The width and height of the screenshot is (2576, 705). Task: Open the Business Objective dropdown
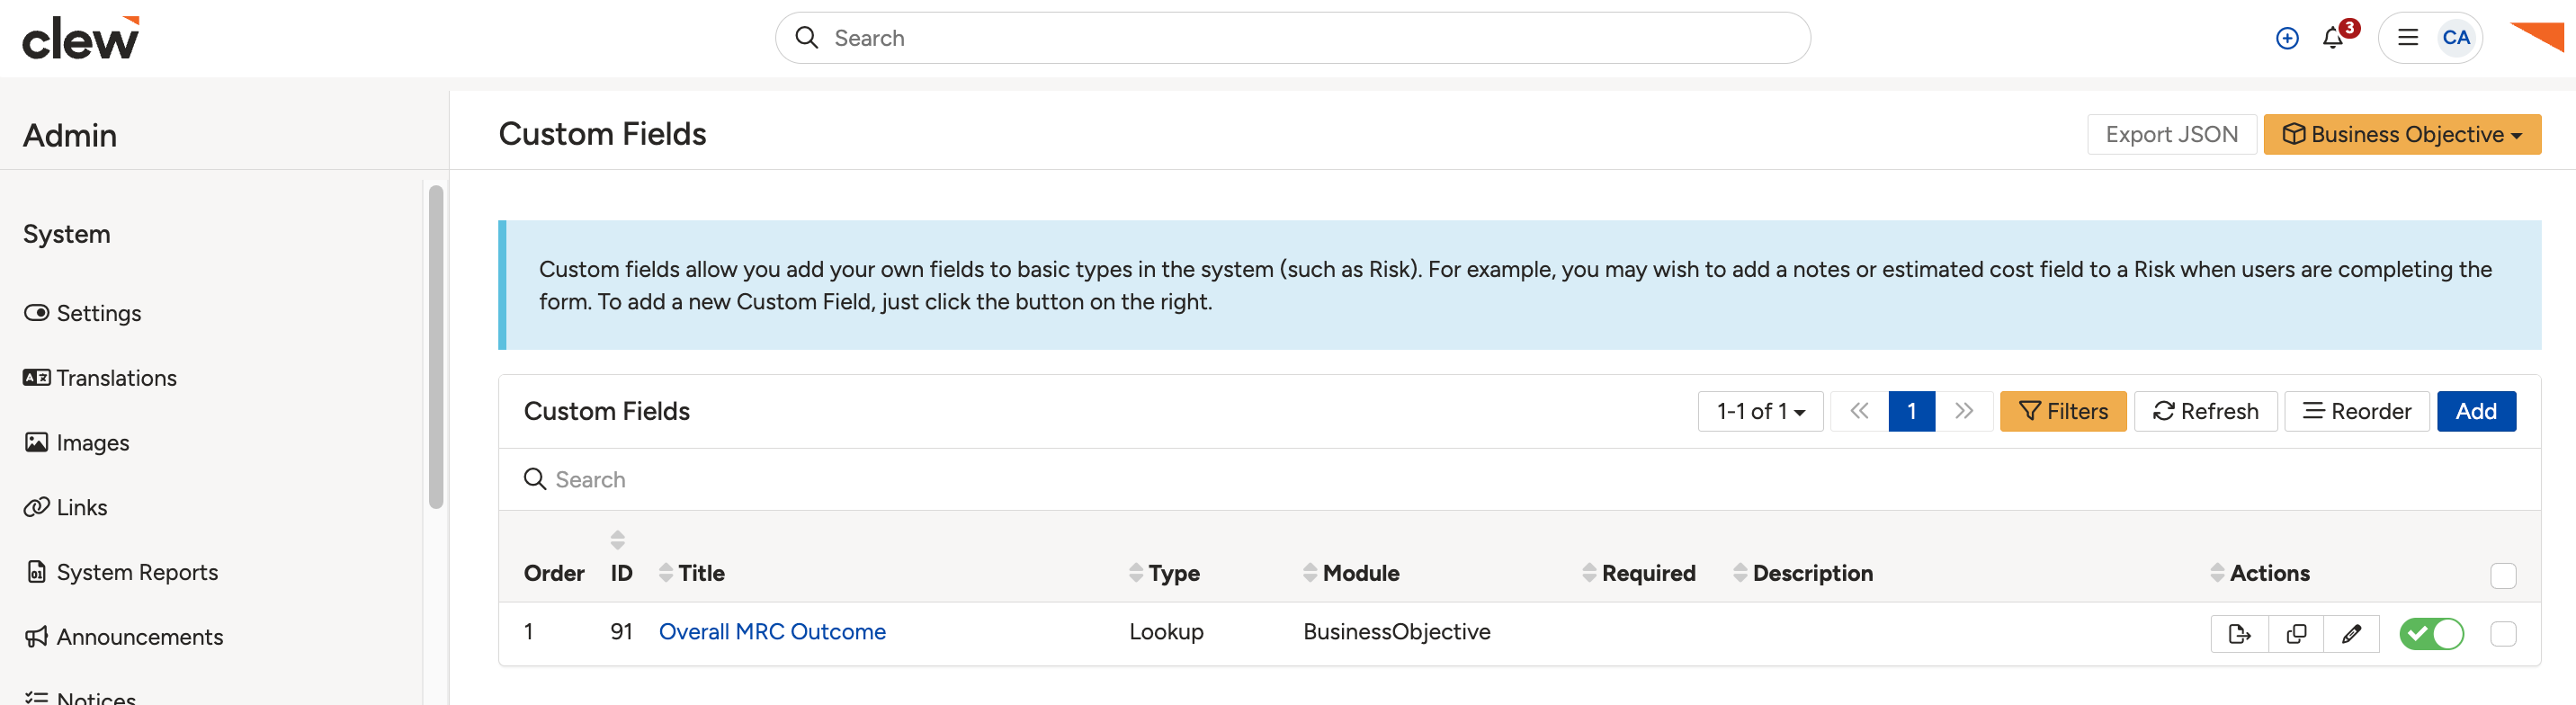[2402, 134]
